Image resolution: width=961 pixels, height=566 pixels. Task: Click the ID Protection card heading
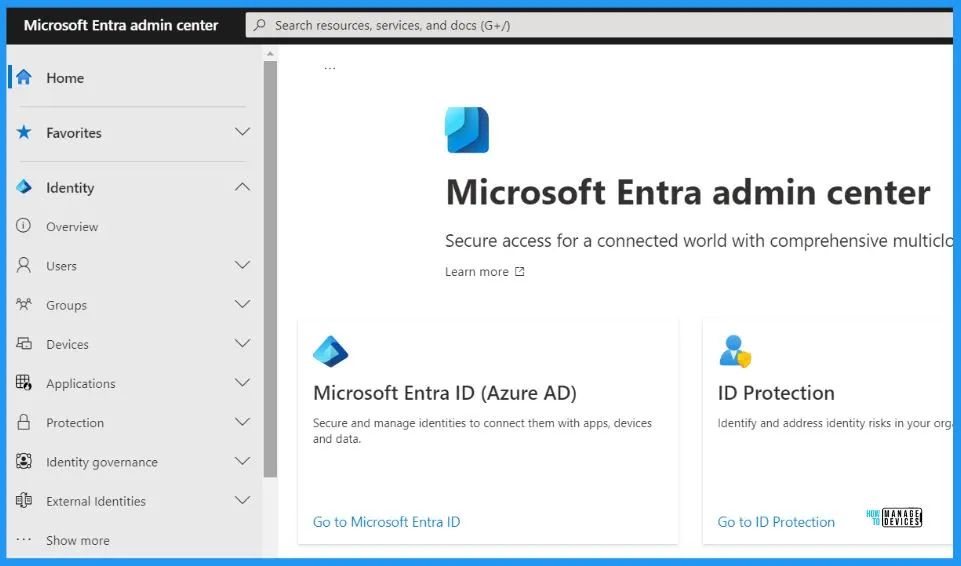(776, 393)
